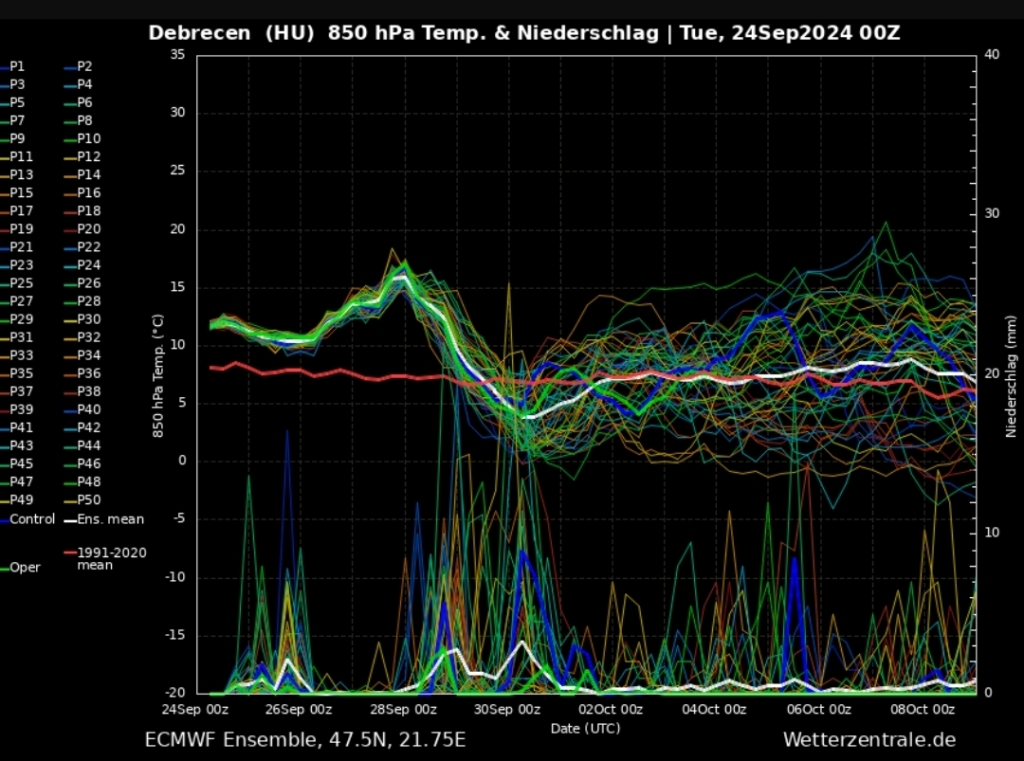Viewport: 1024px width, 761px height.
Task: Click the 30Sep 00z date label
Action: [x=508, y=710]
